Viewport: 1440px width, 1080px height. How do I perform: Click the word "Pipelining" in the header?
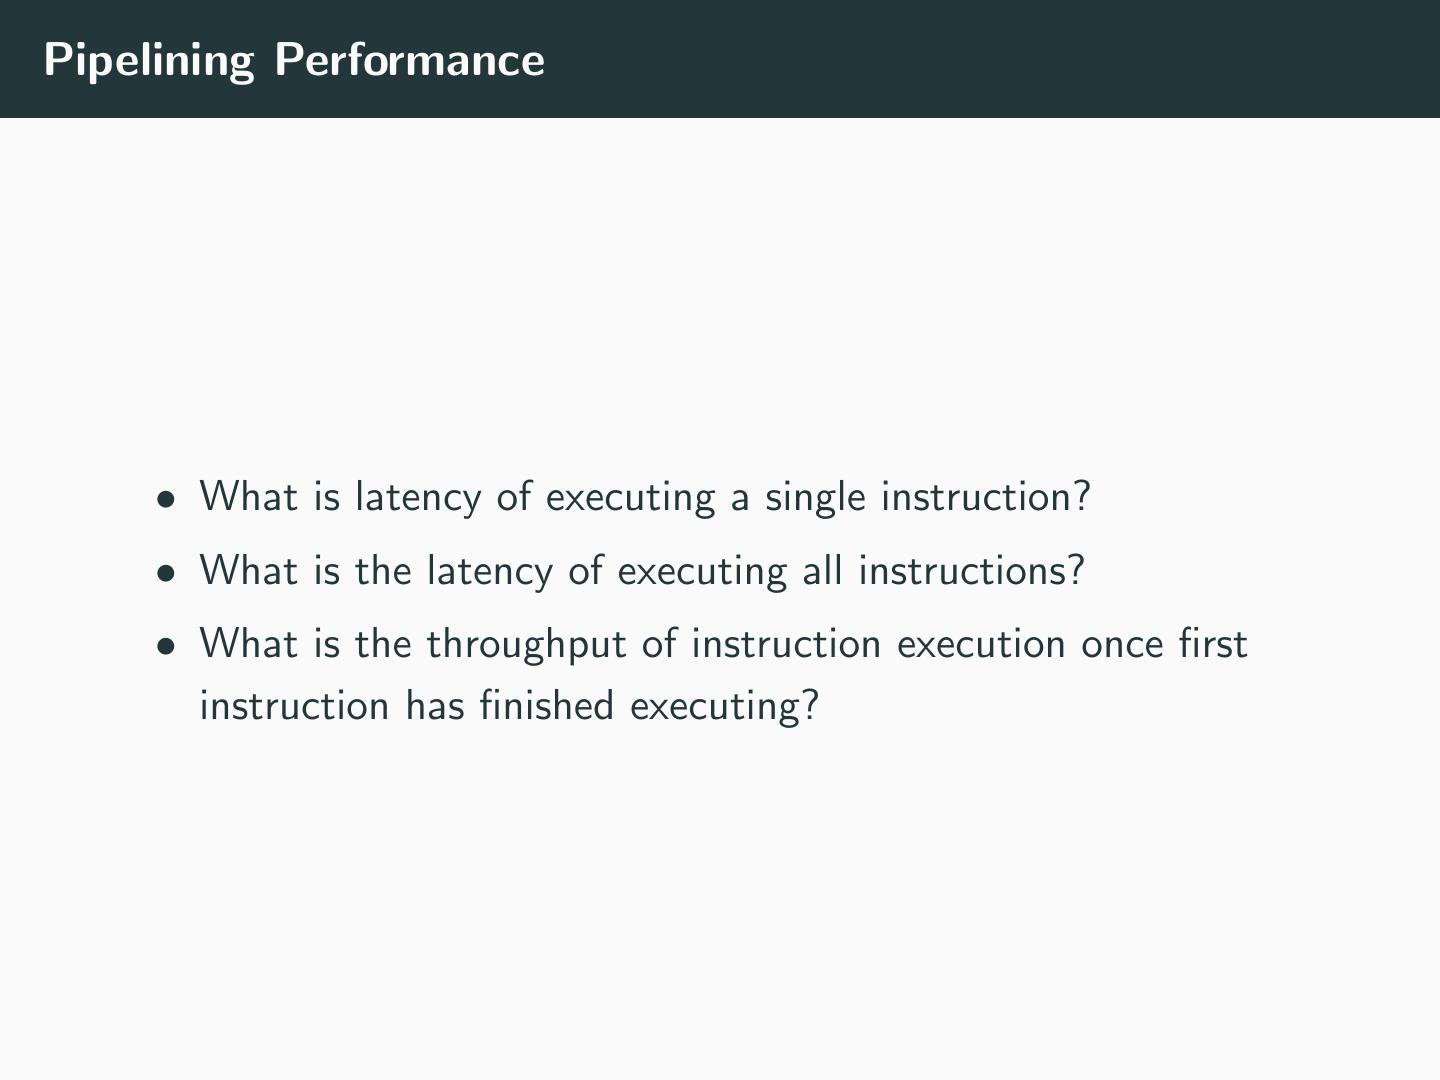point(149,60)
